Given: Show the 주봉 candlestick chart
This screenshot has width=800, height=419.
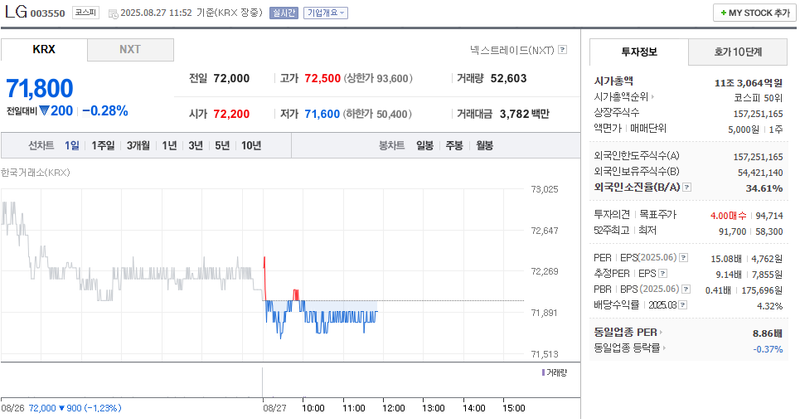Looking at the screenshot, I should point(454,145).
